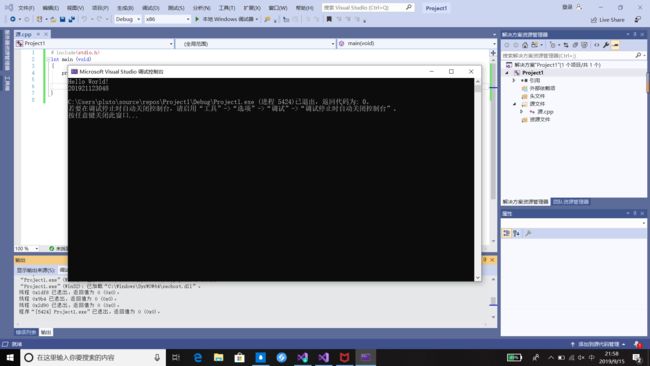This screenshot has width=650, height=366.
Task: Switch to the 团队资源管理器 tab
Action: point(571,202)
